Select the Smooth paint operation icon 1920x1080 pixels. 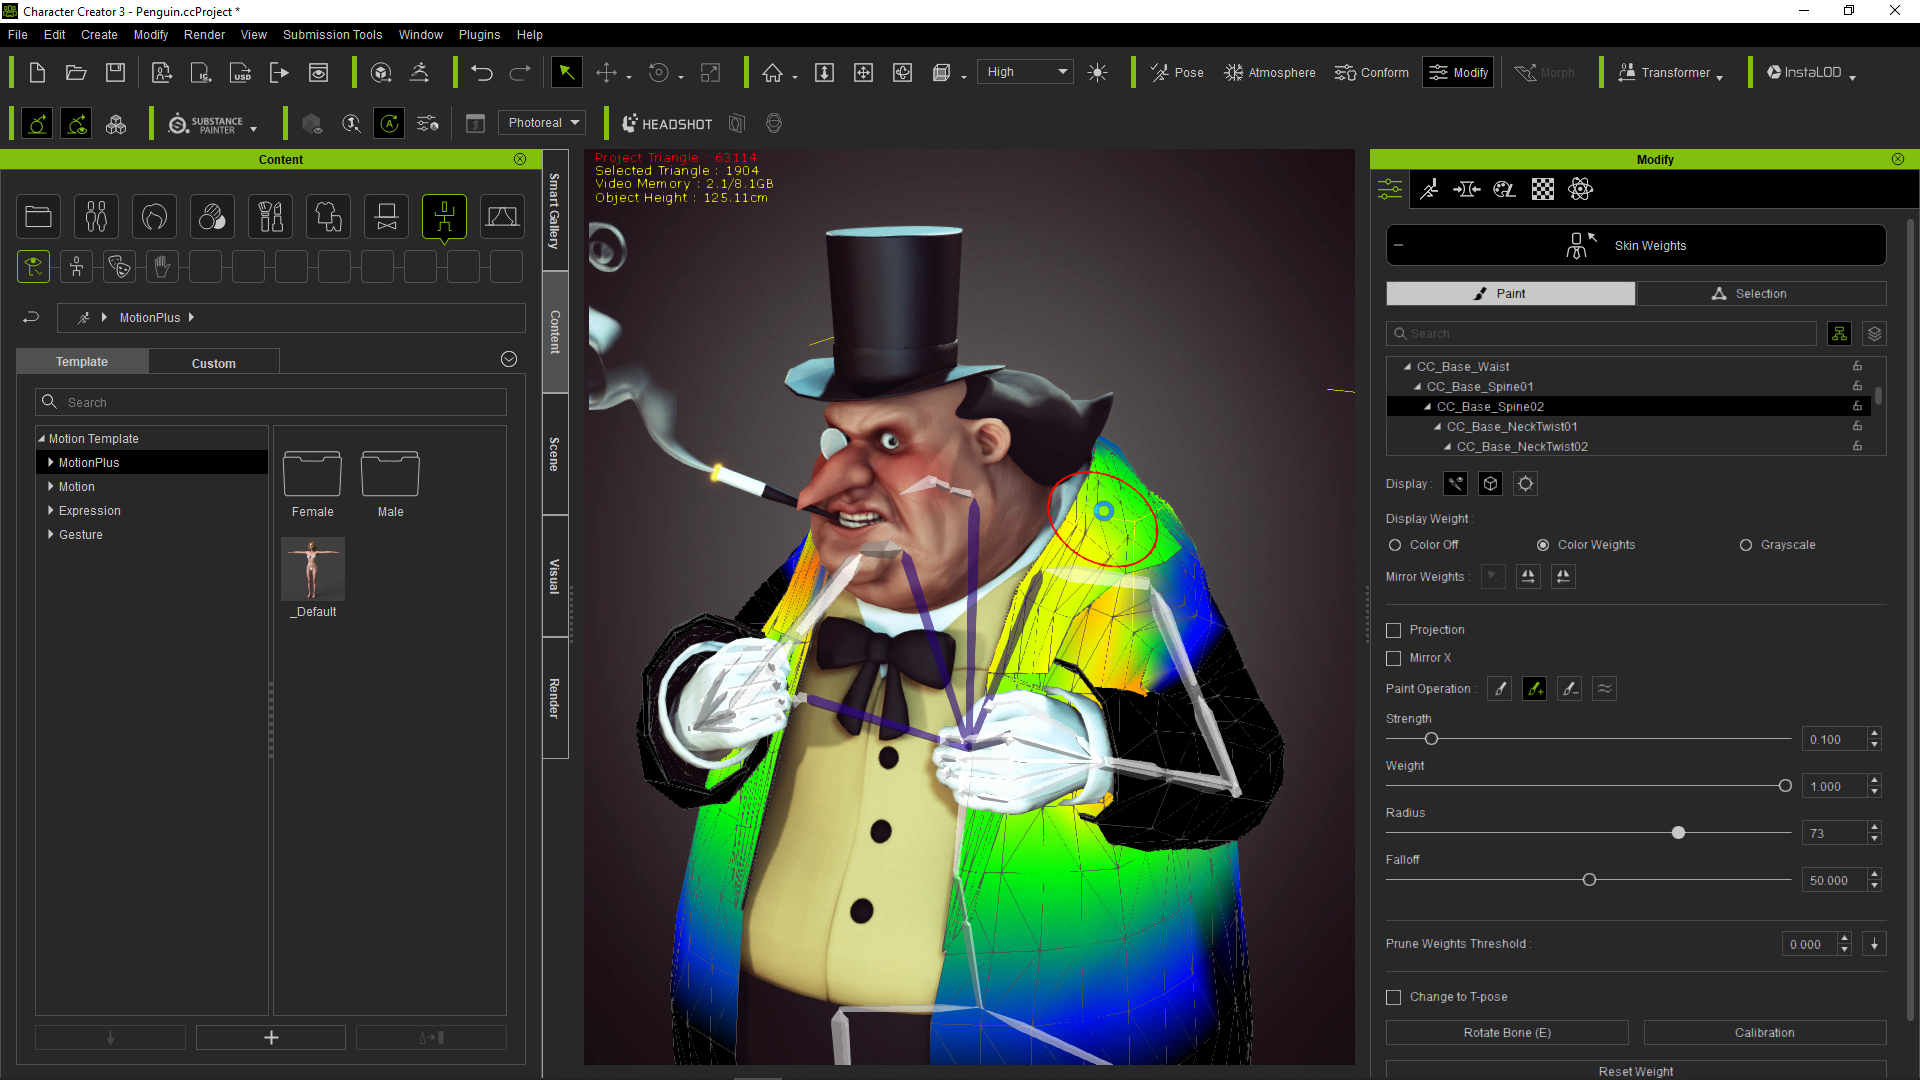click(1605, 689)
